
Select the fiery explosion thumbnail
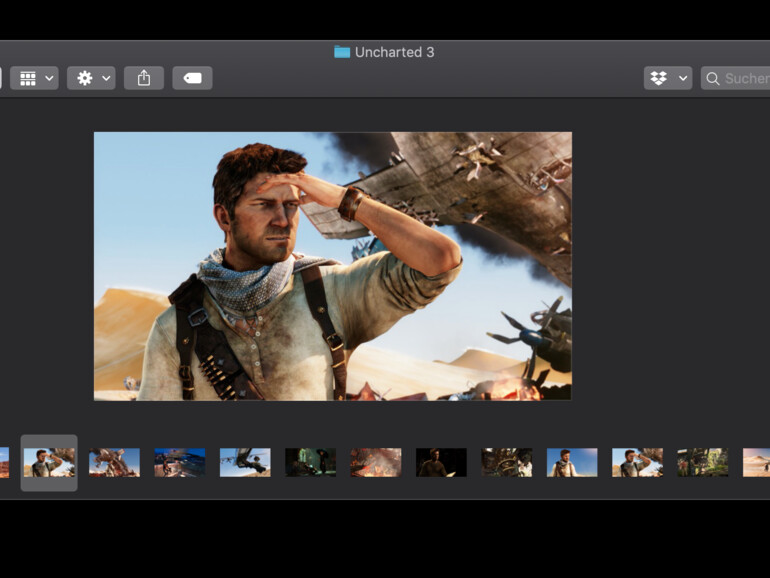[x=376, y=463]
